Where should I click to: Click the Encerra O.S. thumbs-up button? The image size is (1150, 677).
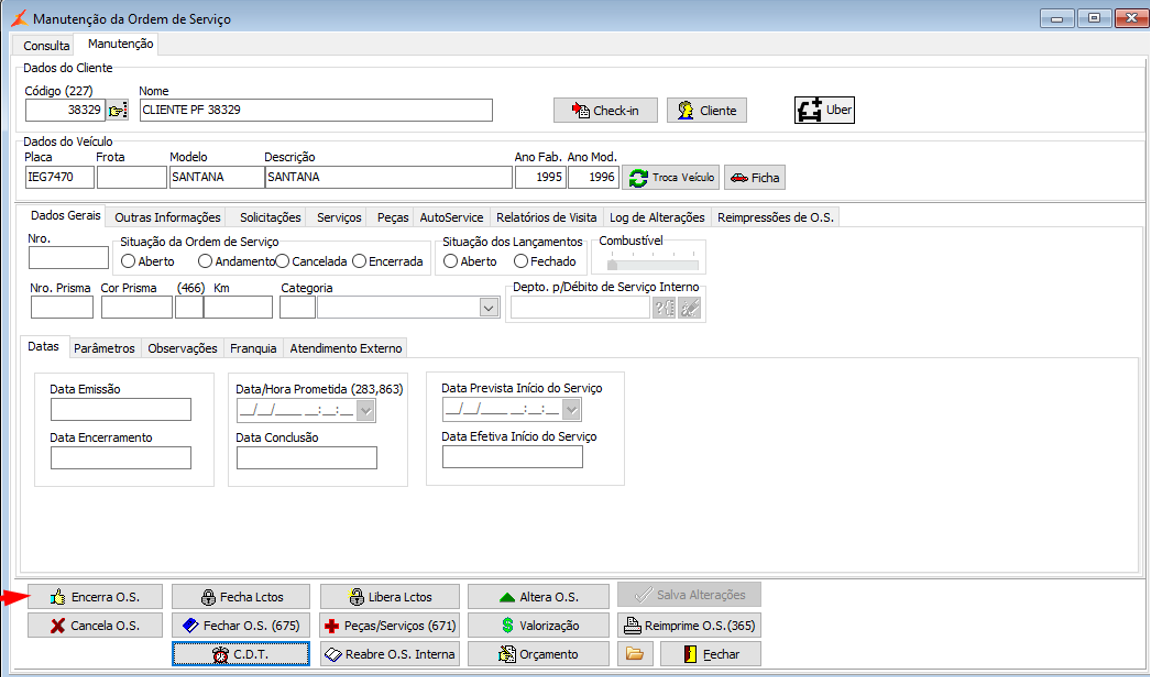pyautogui.click(x=95, y=597)
